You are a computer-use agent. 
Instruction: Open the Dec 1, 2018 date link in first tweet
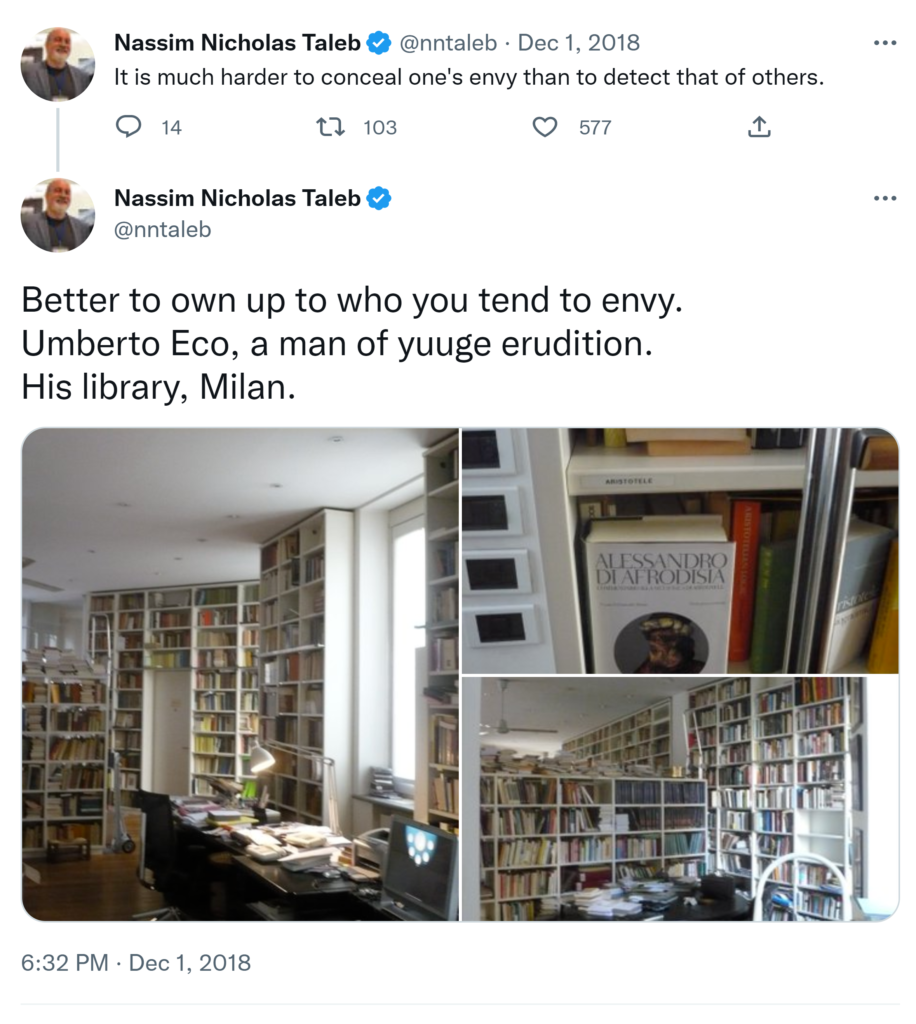pos(578,43)
